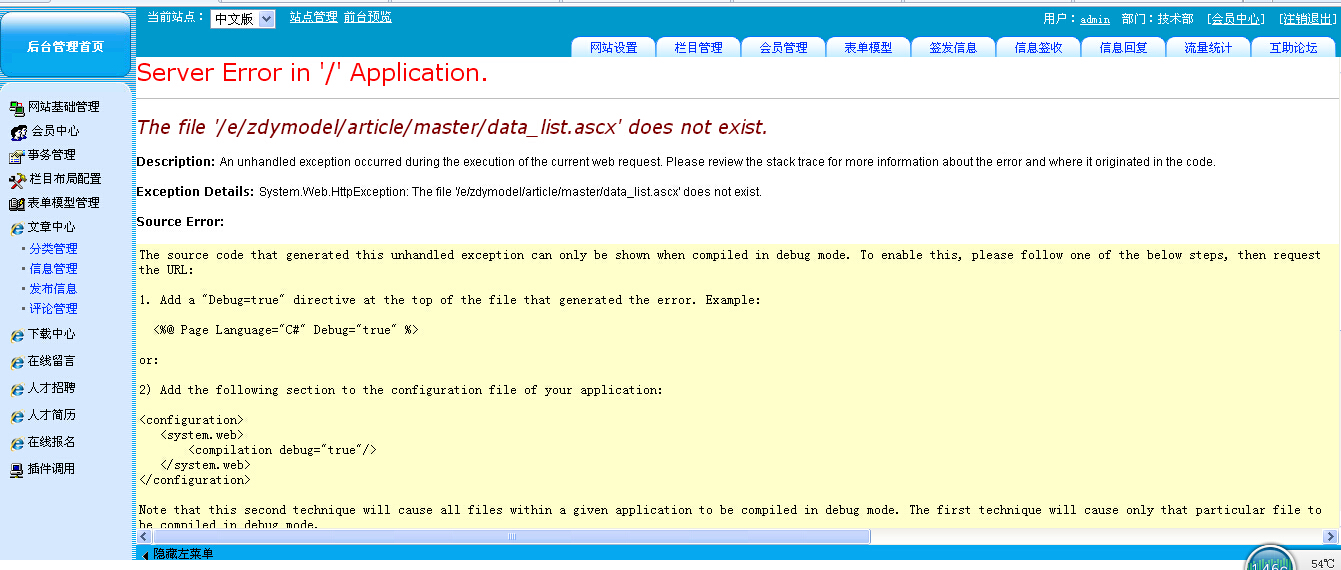Click the 插件调用 computer icon
The width and height of the screenshot is (1341, 570).
coord(16,469)
